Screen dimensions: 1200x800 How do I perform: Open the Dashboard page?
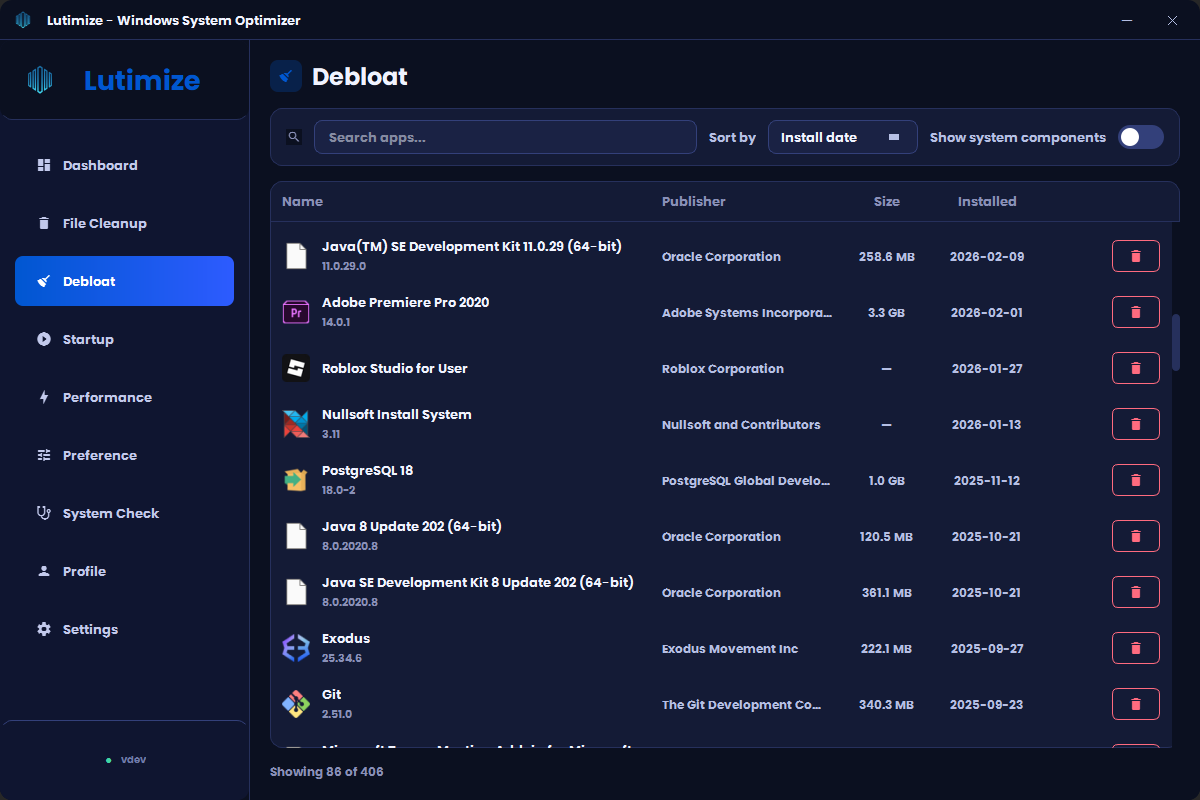pyautogui.click(x=124, y=165)
